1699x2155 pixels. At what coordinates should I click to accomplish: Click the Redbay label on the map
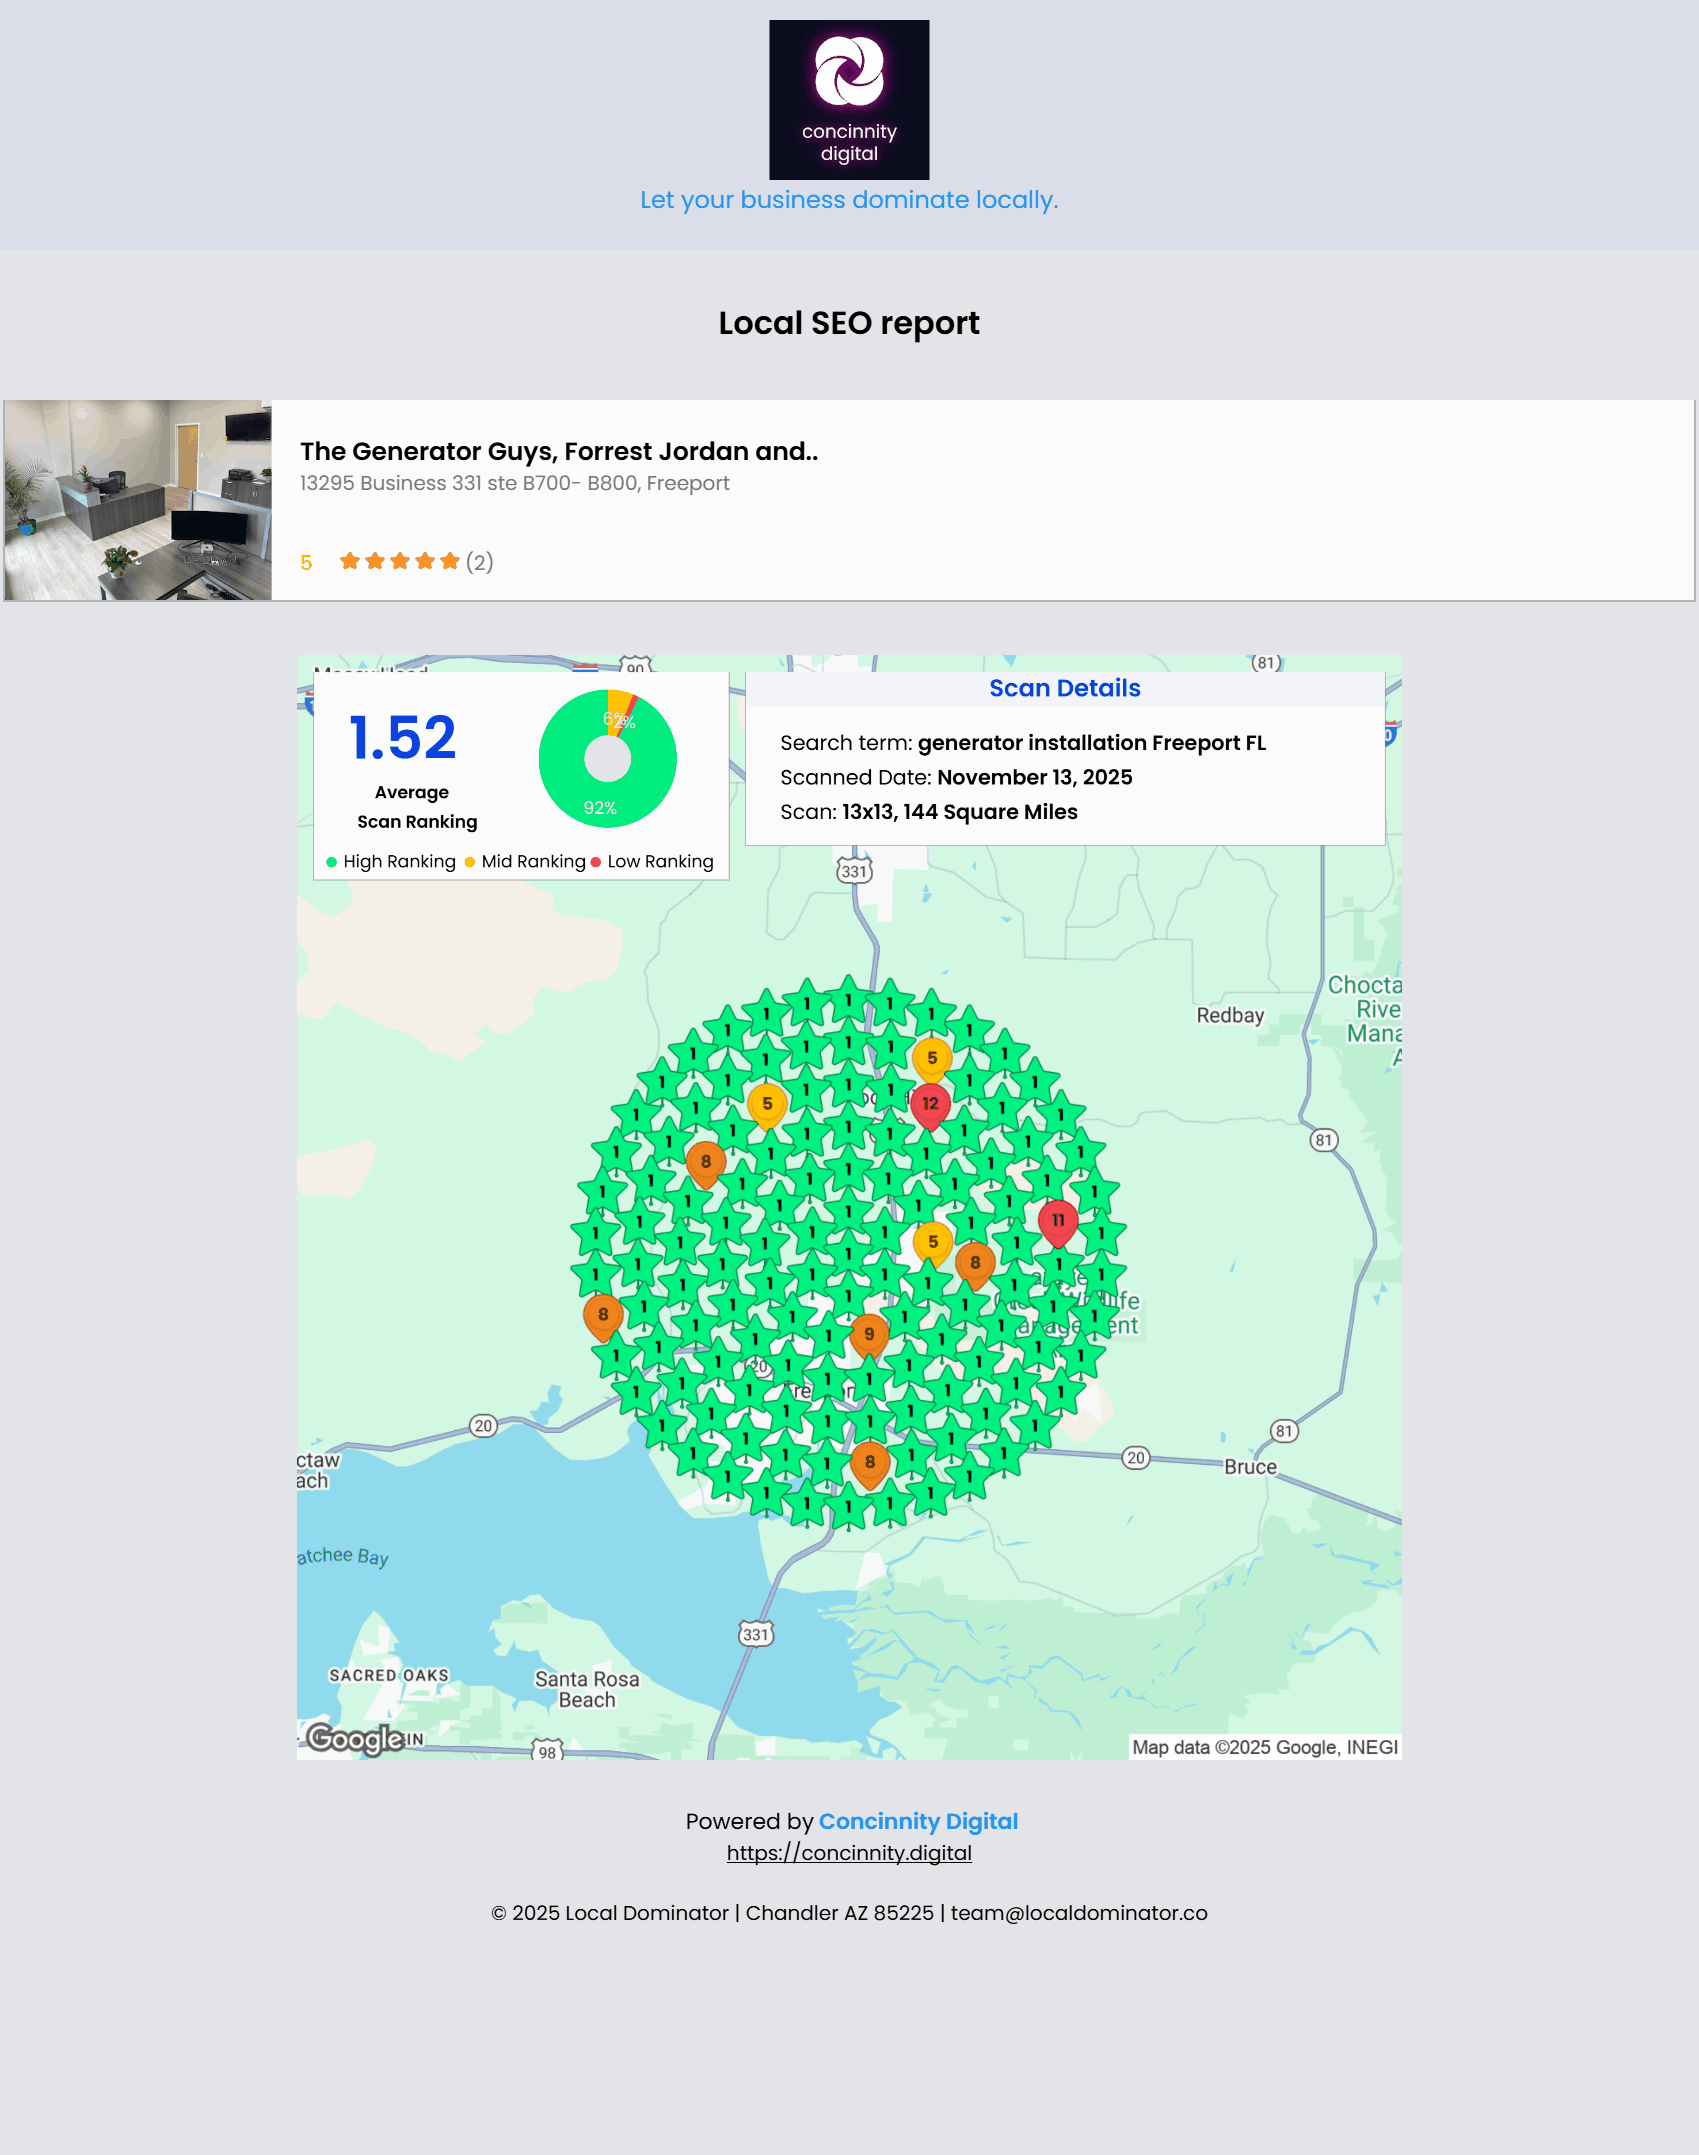1230,1015
